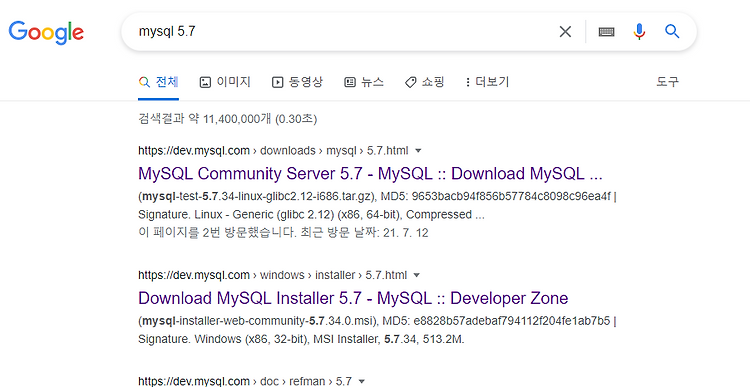
Task: Click the mysql-installer-web-community snippet text
Action: [x=377, y=321]
